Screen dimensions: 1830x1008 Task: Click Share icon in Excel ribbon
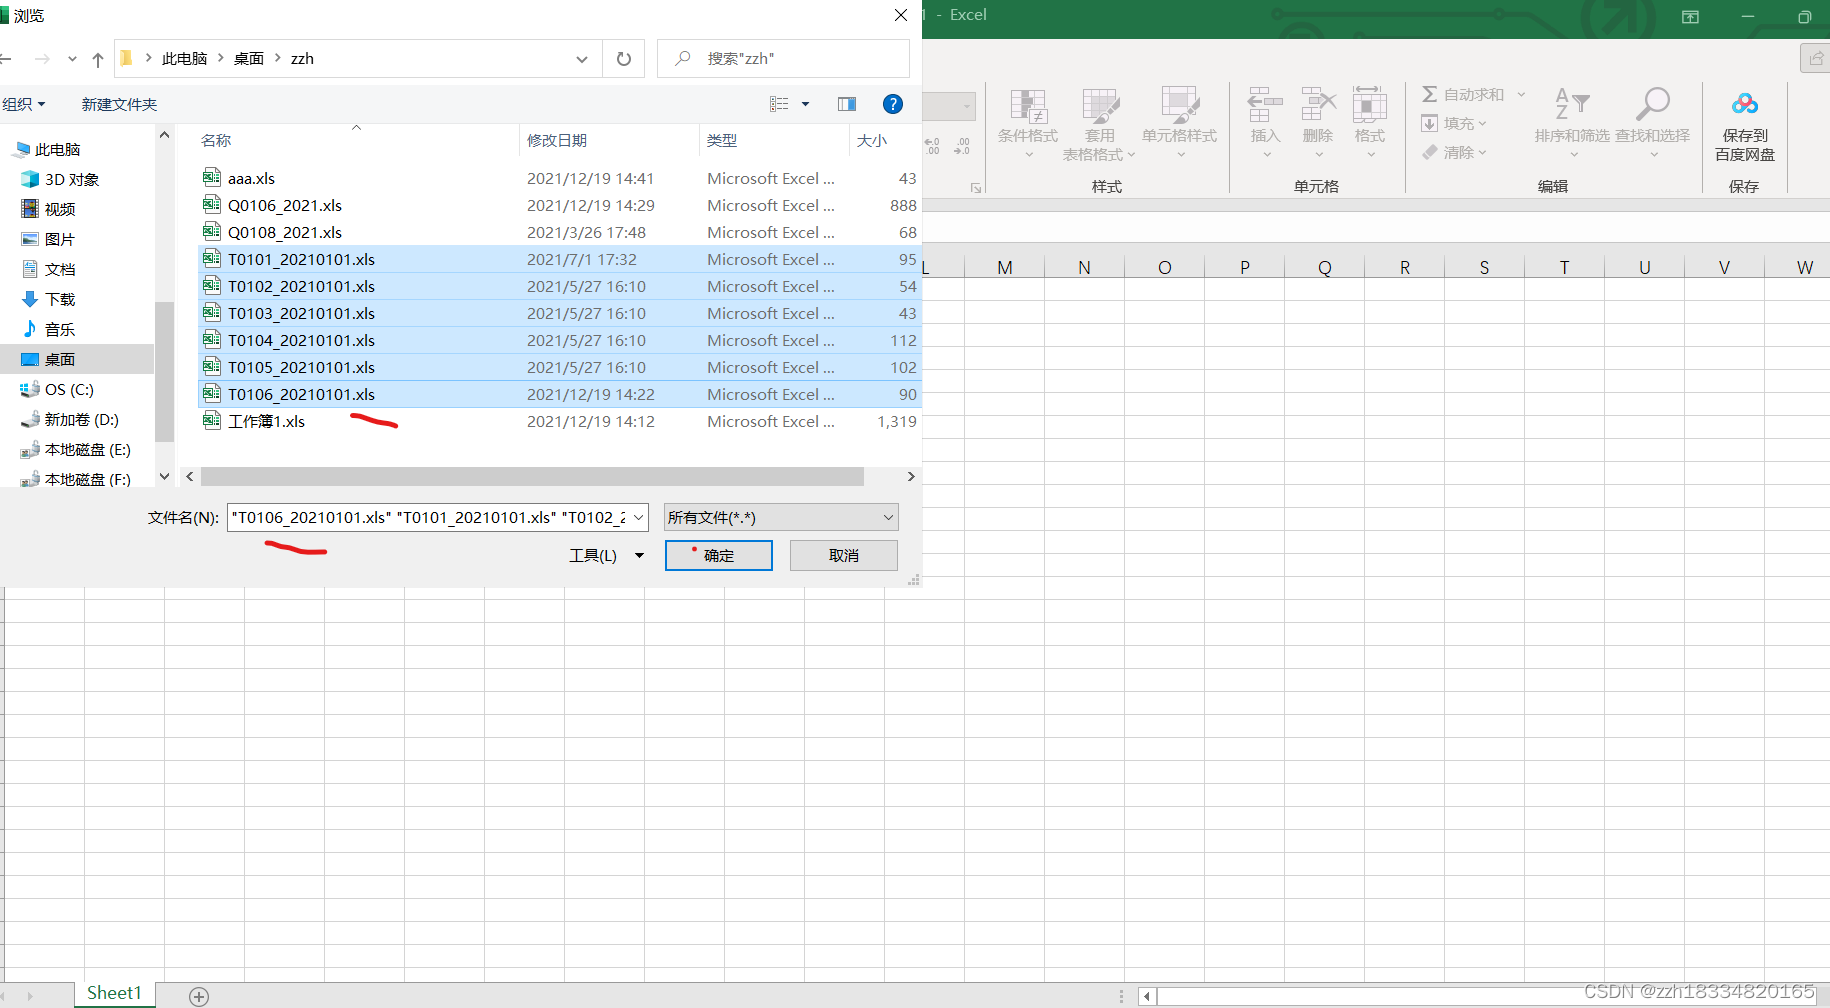pos(1816,59)
